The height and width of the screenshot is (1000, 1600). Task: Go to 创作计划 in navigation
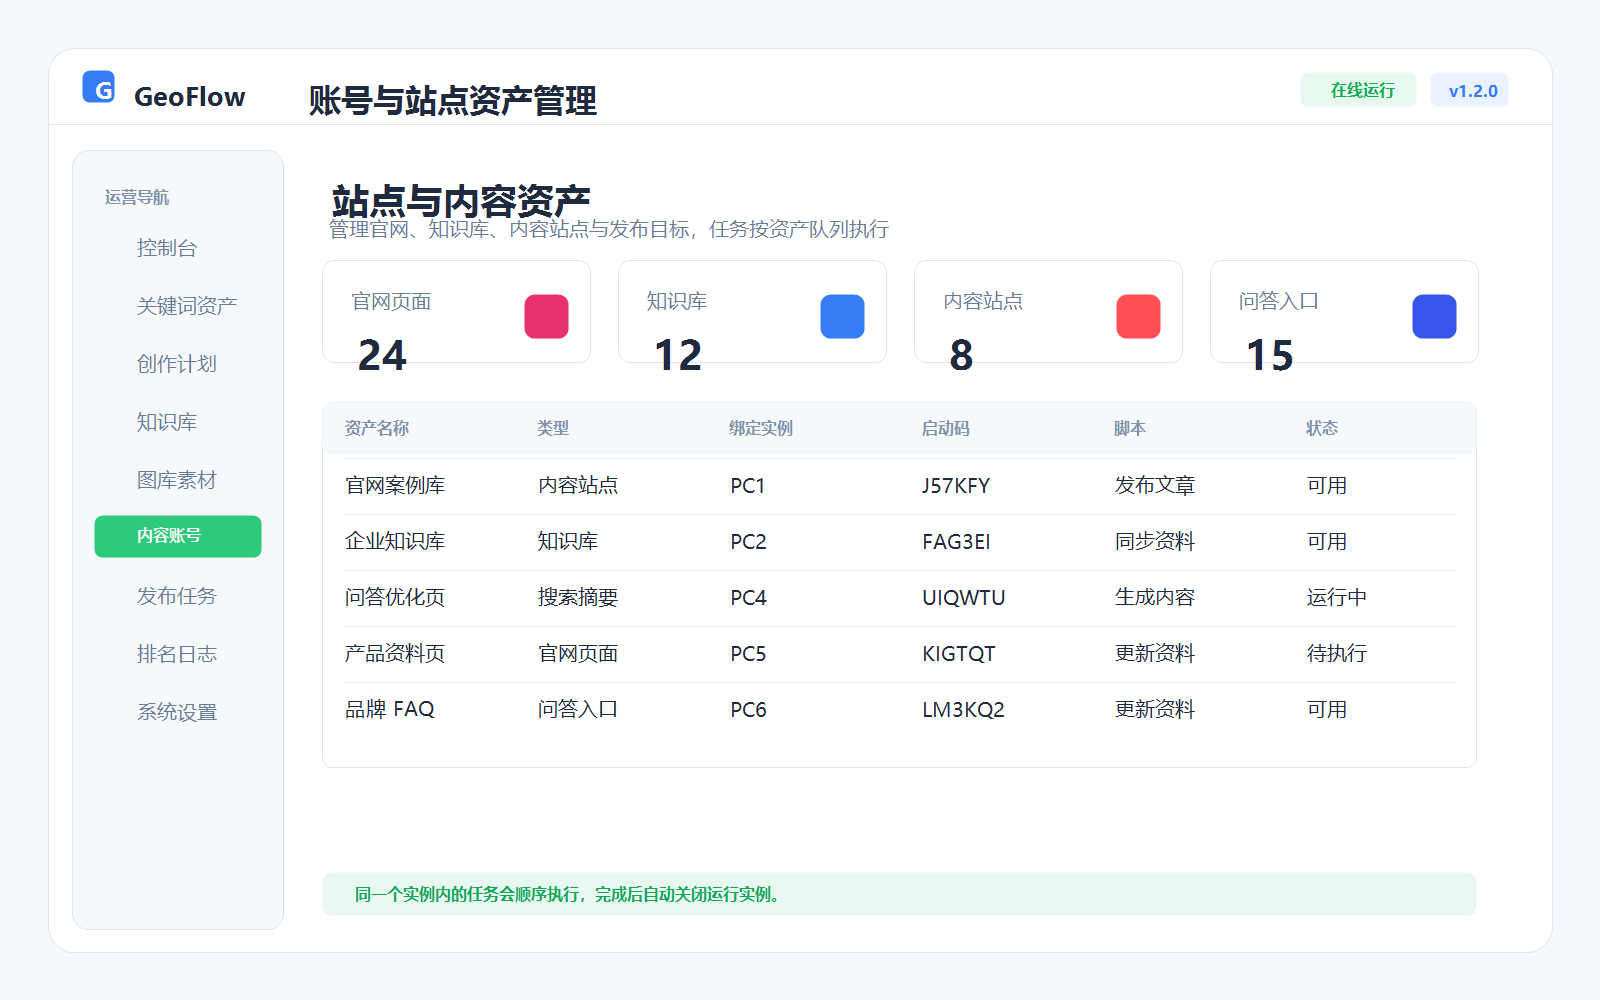tap(178, 364)
